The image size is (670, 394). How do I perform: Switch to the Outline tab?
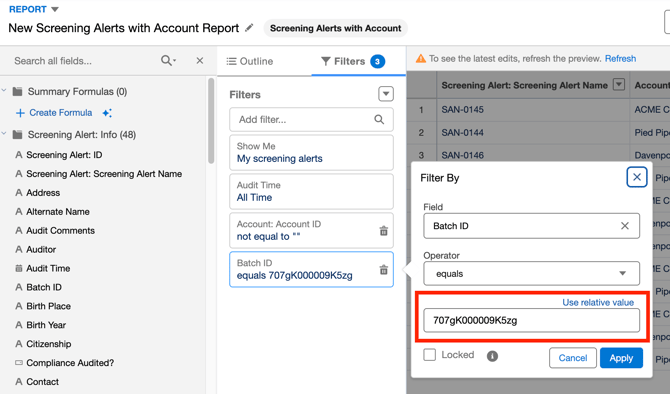point(250,61)
